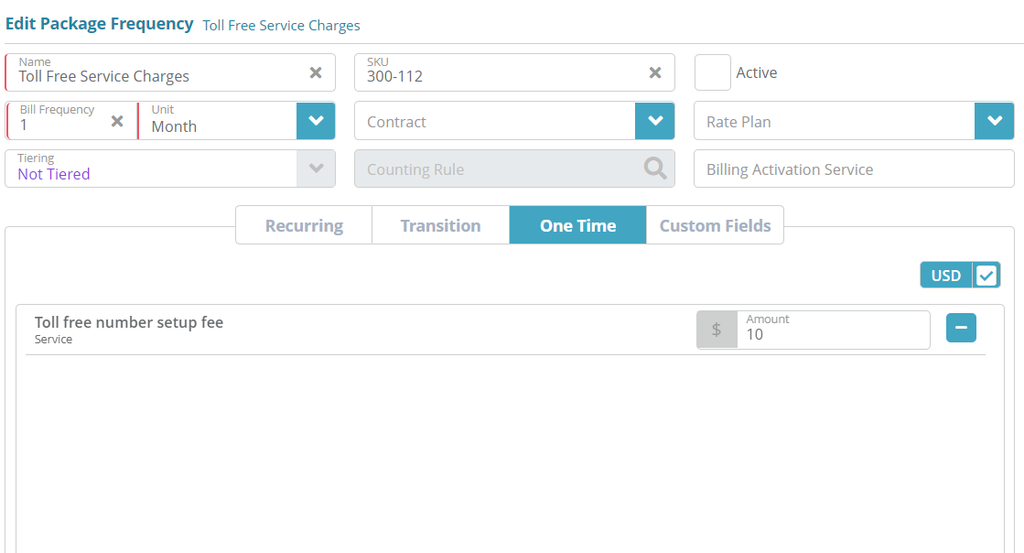Click the Amount input field

click(832, 334)
